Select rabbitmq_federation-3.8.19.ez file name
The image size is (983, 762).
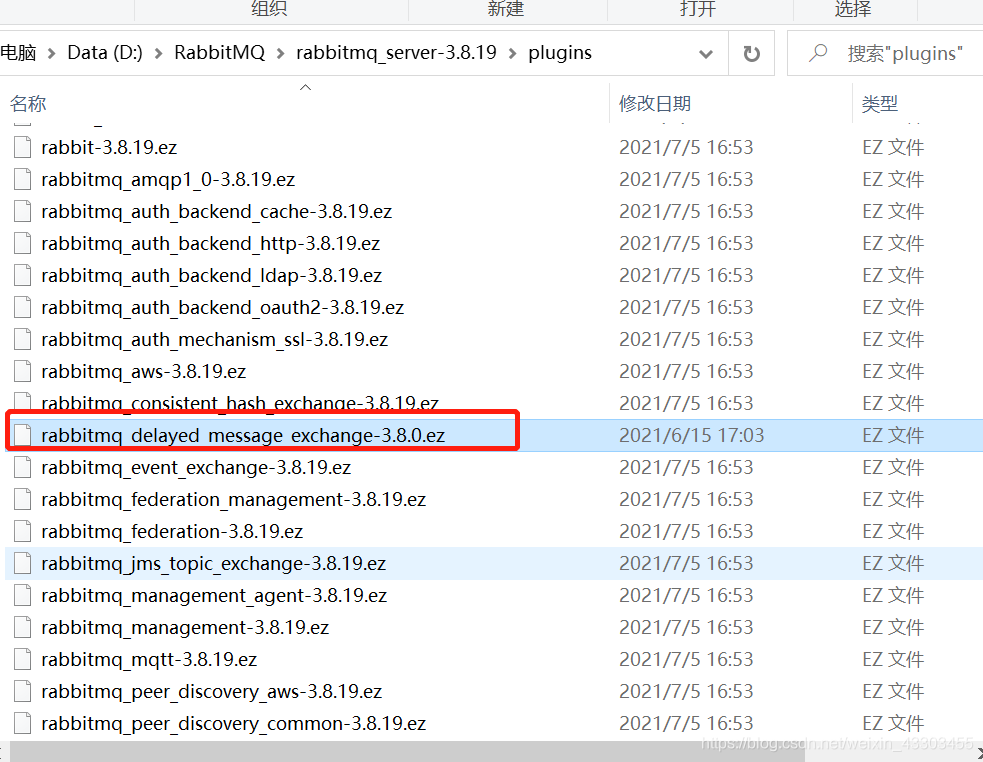pos(172,531)
